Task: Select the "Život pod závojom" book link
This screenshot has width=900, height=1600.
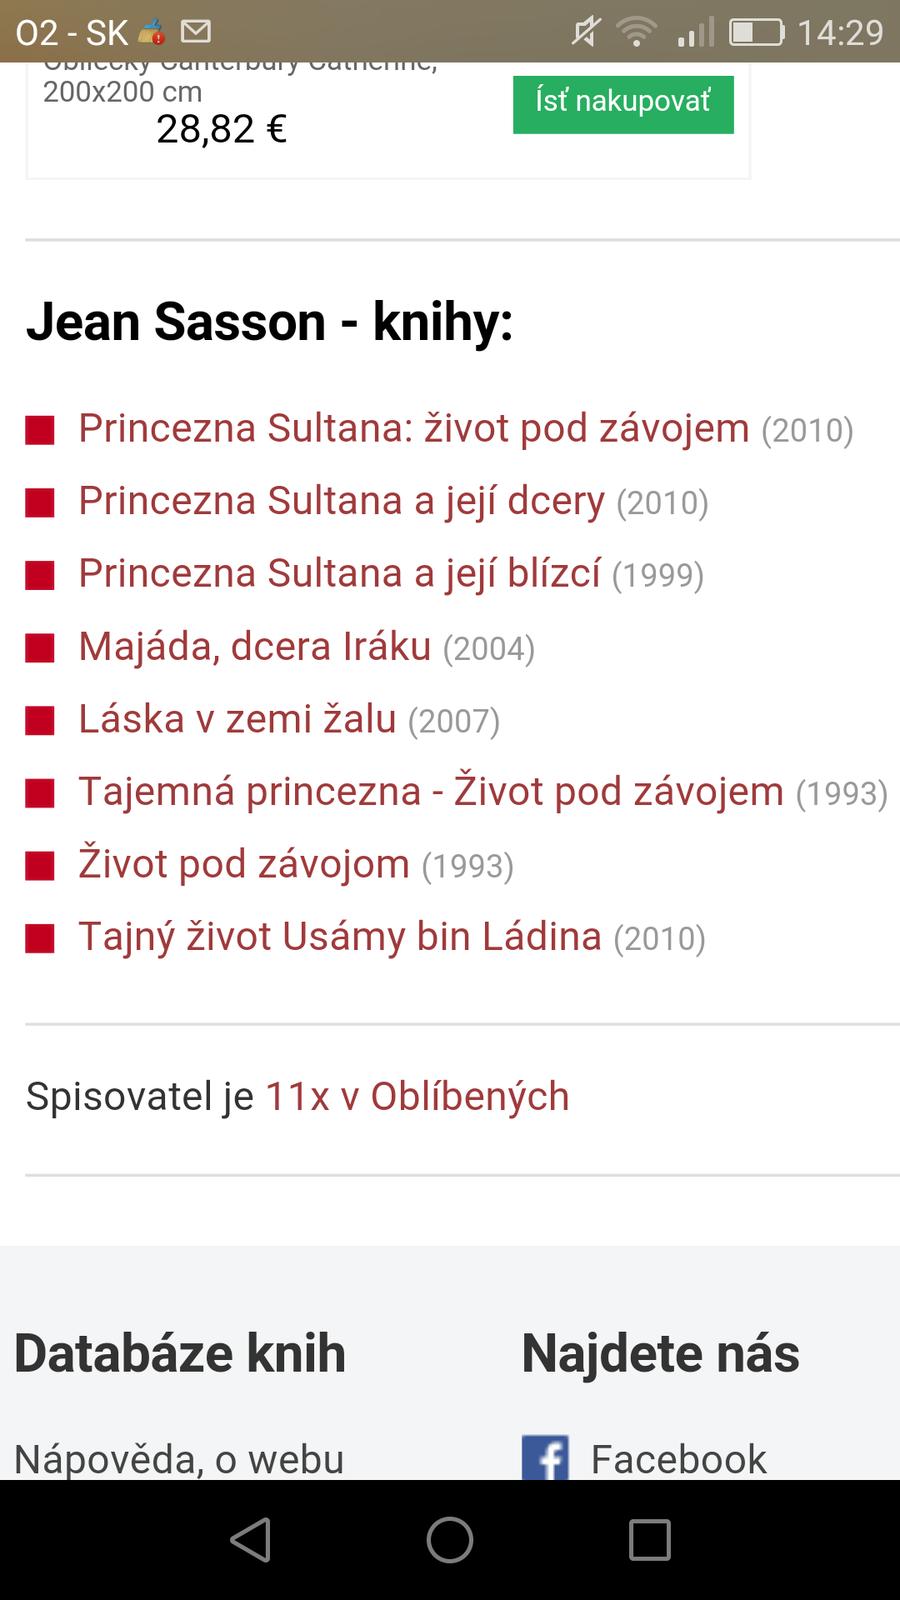Action: pos(244,865)
